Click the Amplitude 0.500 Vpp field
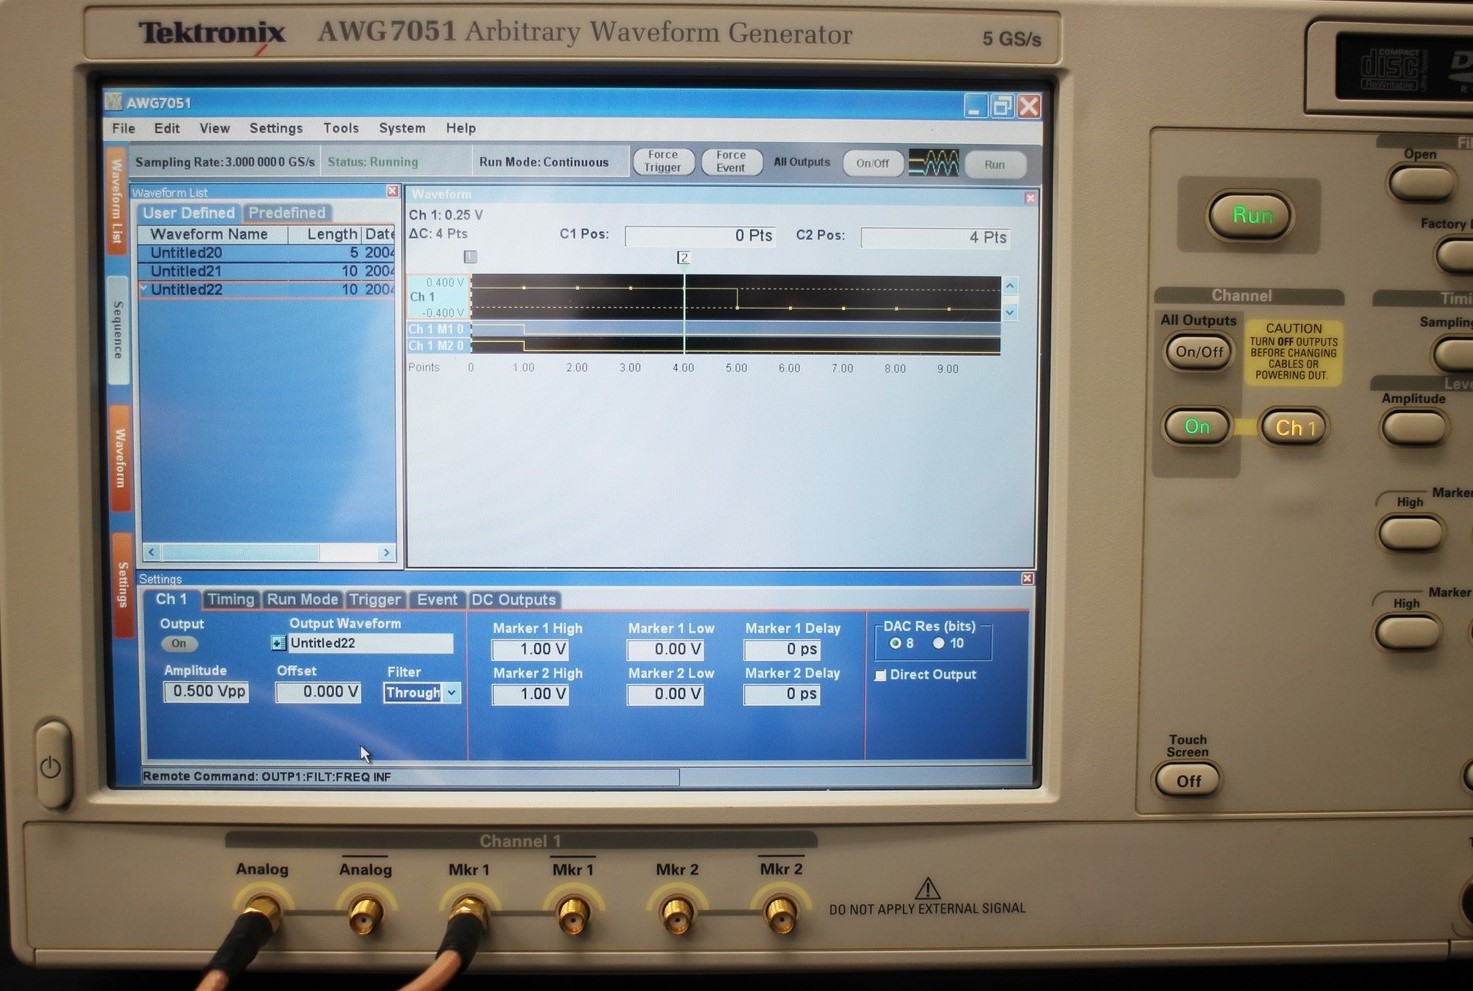This screenshot has height=991, width=1473. point(206,691)
